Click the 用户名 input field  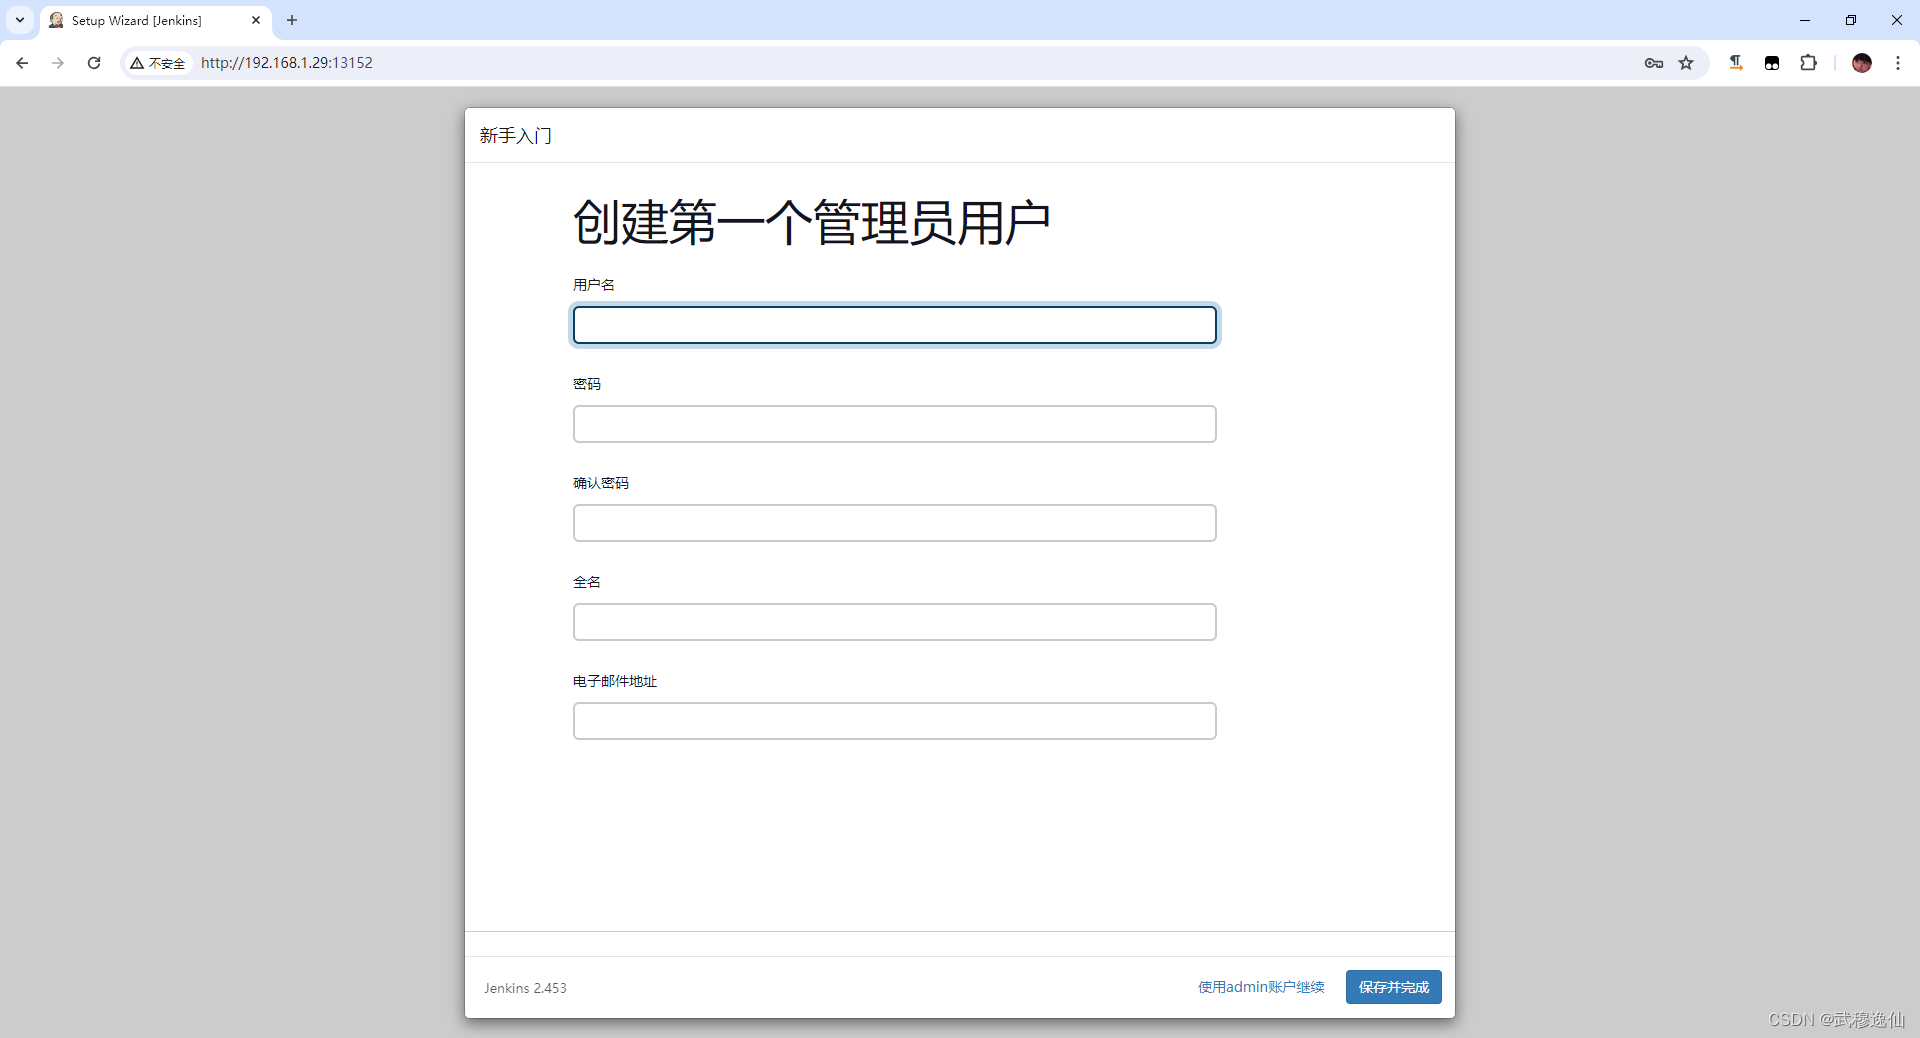click(895, 325)
